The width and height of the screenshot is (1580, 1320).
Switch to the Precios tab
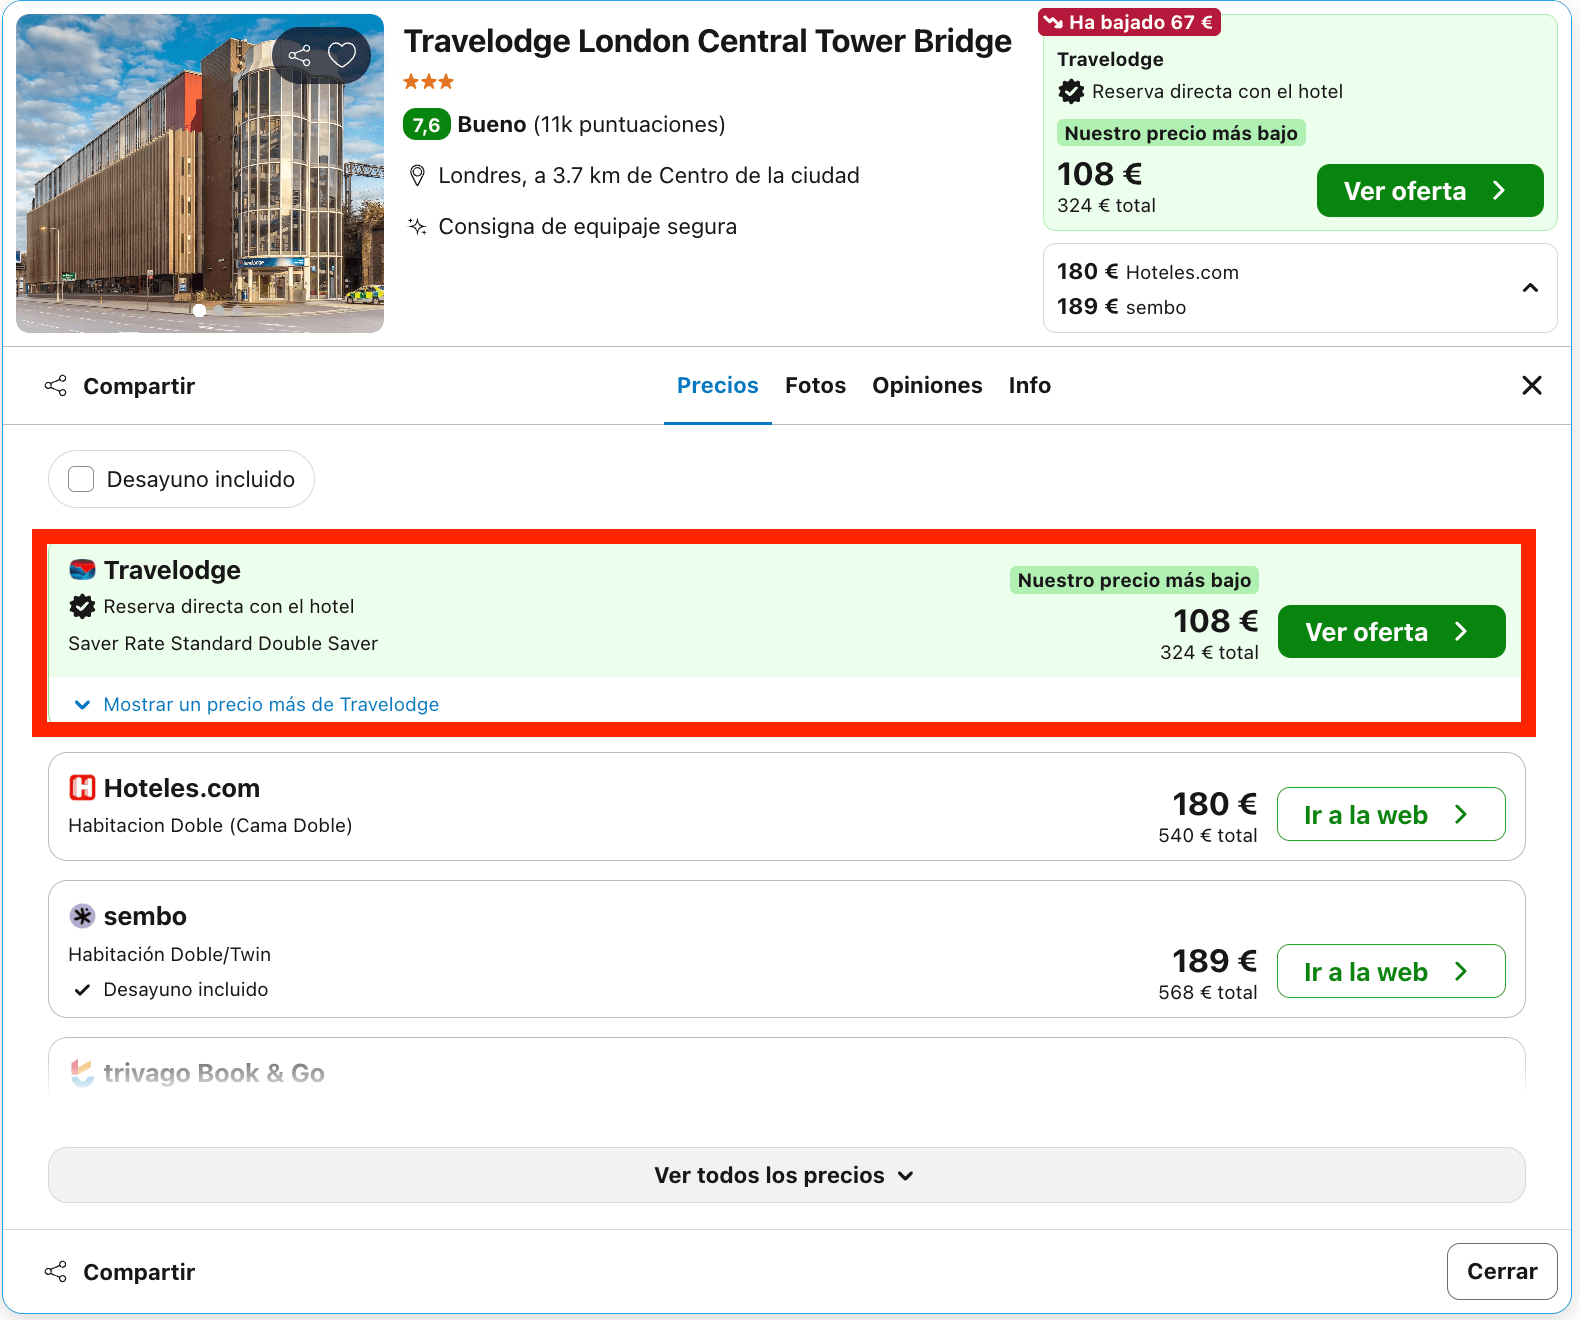tap(717, 386)
